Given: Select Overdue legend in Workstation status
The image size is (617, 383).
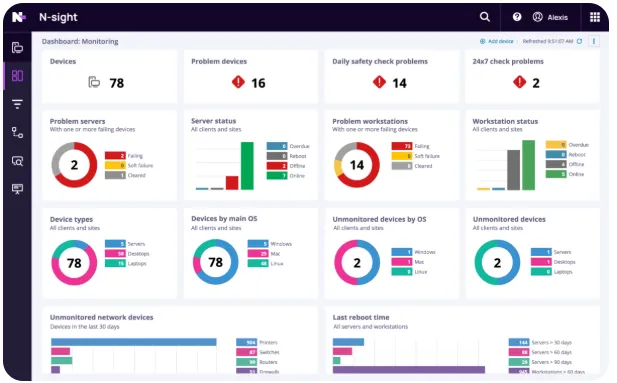Looking at the screenshot, I should click(x=567, y=144).
